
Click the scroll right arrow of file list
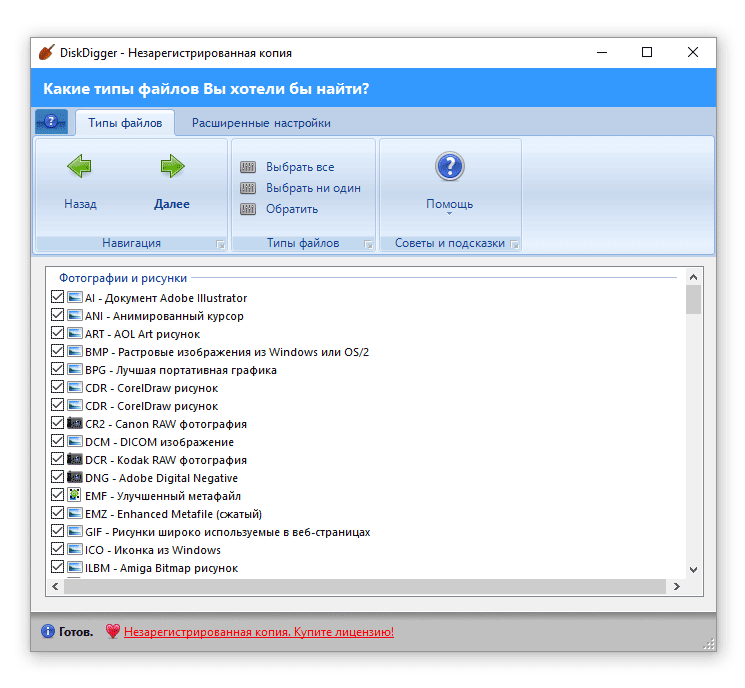(677, 586)
